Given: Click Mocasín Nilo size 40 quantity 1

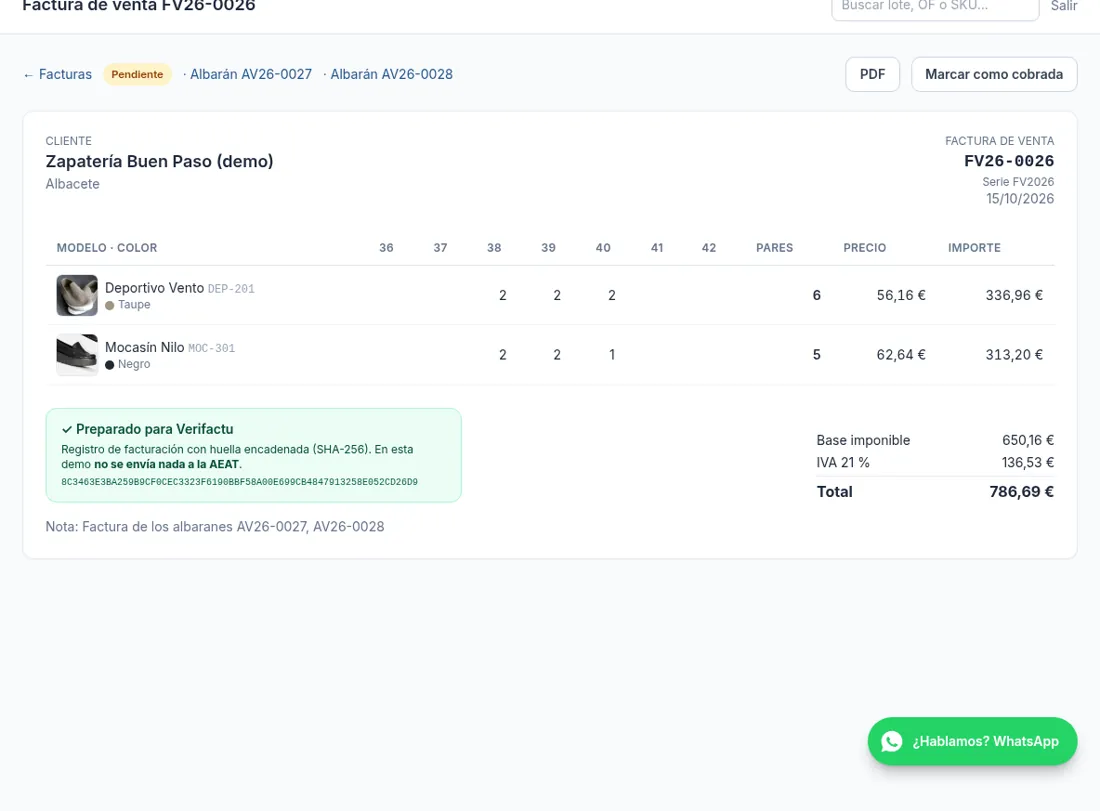Looking at the screenshot, I should [612, 355].
